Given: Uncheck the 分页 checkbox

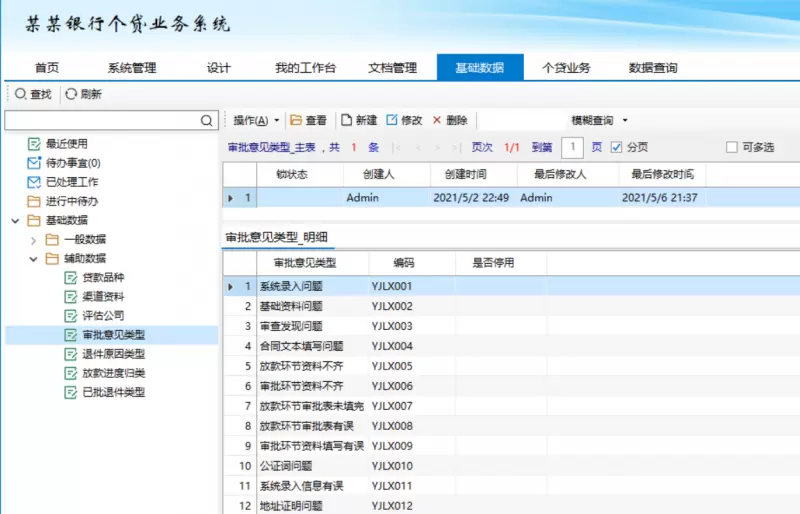Looking at the screenshot, I should 616,147.
